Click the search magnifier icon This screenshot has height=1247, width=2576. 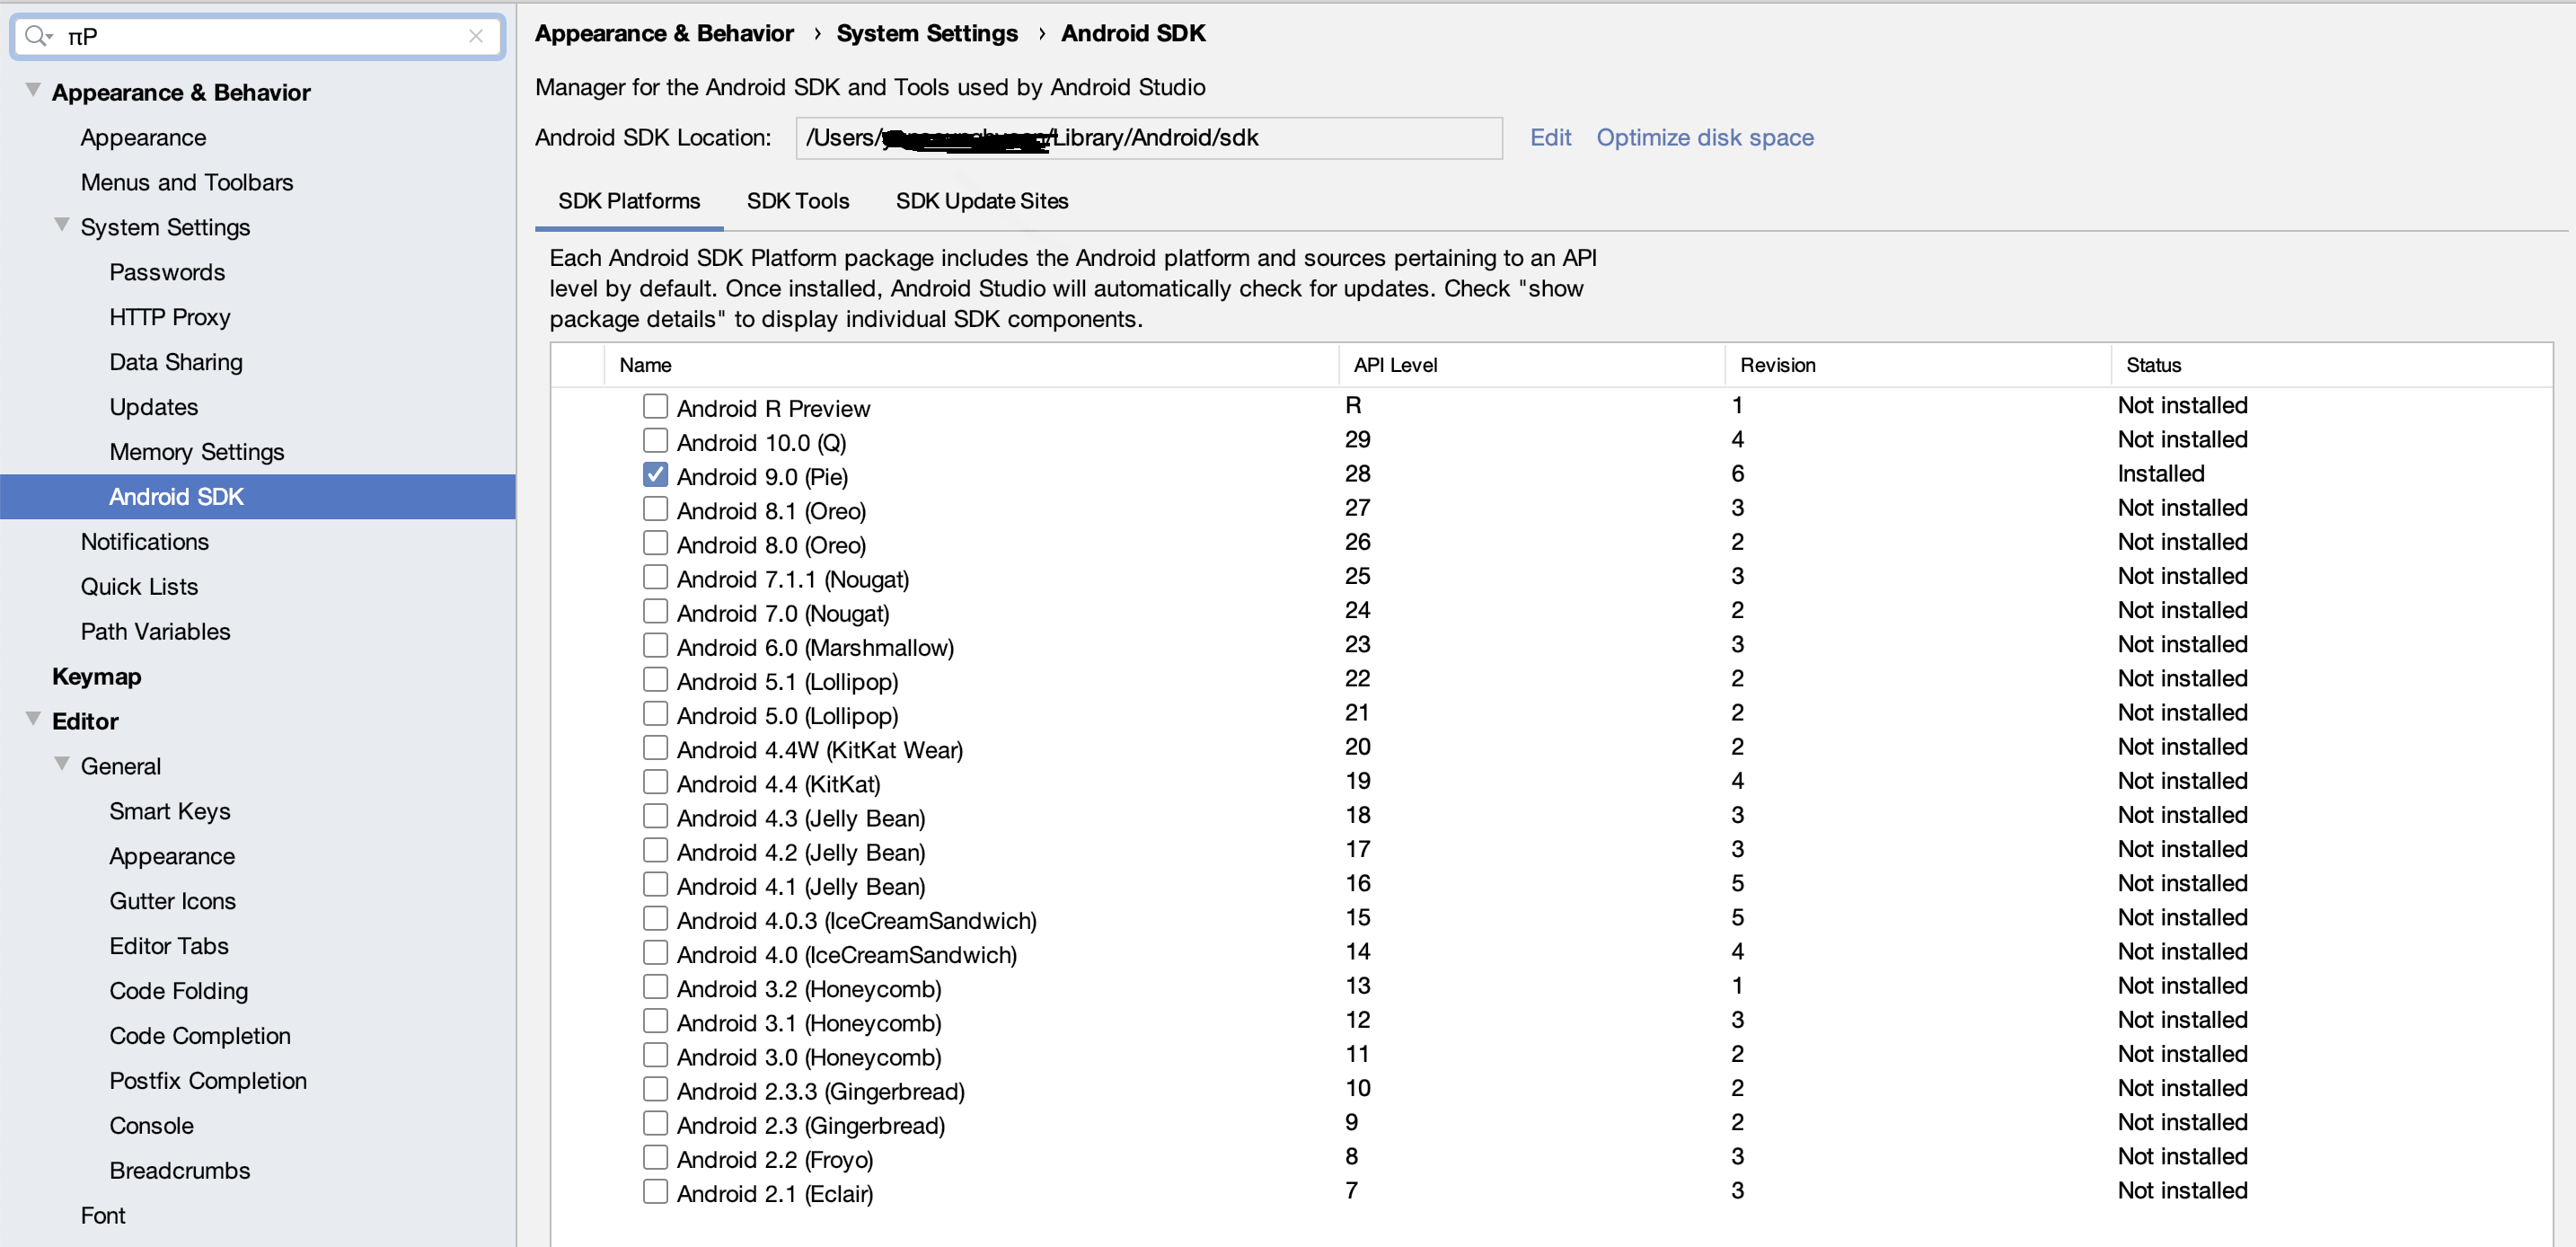(37, 37)
